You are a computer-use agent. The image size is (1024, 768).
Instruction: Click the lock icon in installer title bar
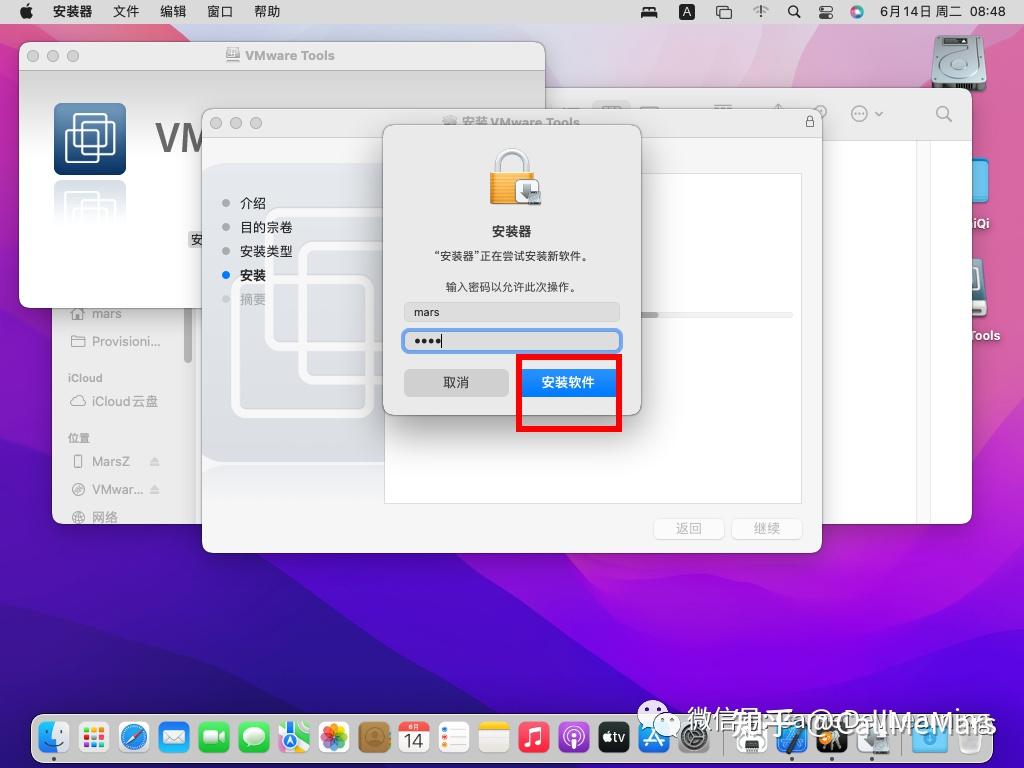(x=810, y=121)
